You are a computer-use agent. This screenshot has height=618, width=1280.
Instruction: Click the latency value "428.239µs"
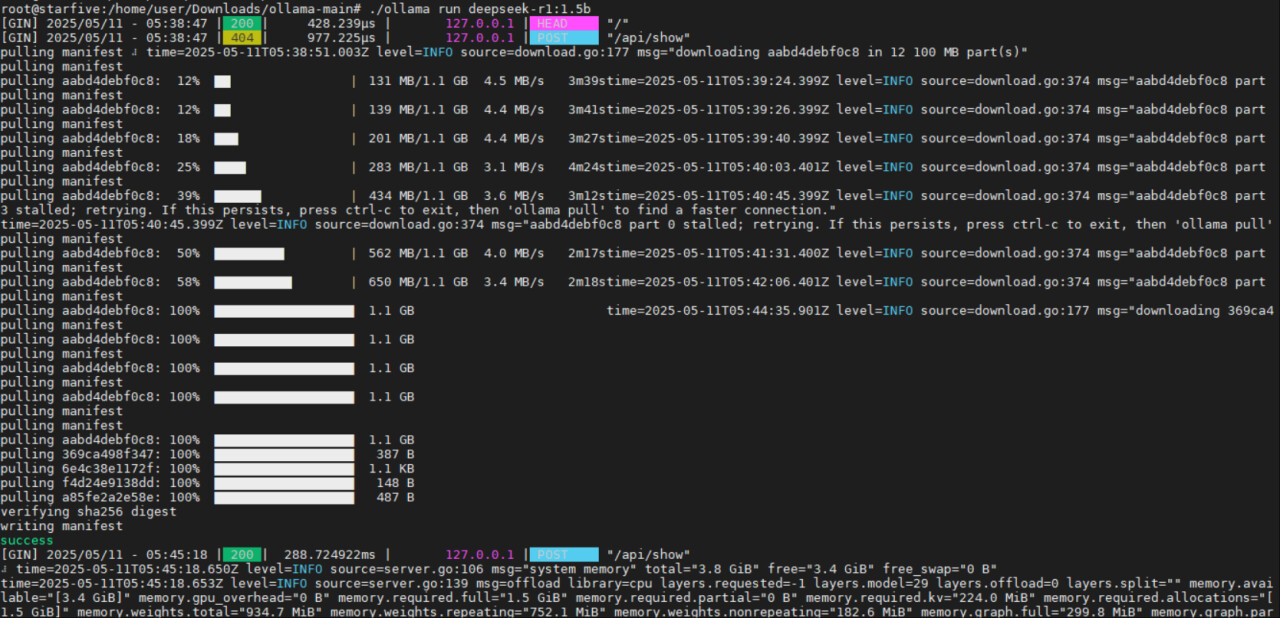click(x=343, y=23)
